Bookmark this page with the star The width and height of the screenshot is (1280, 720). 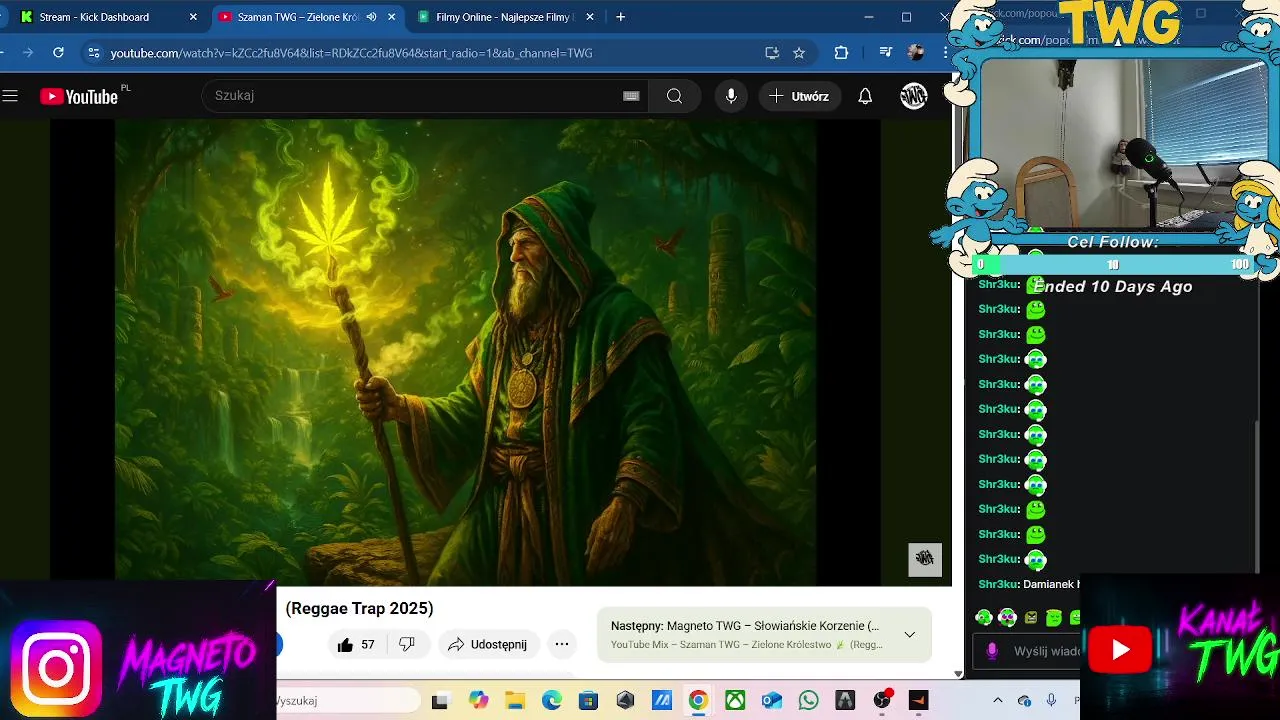pyautogui.click(x=799, y=53)
